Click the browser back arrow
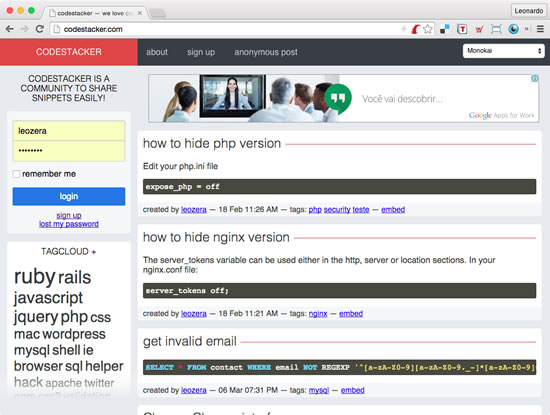Viewport: 550px width, 415px height. (9, 29)
